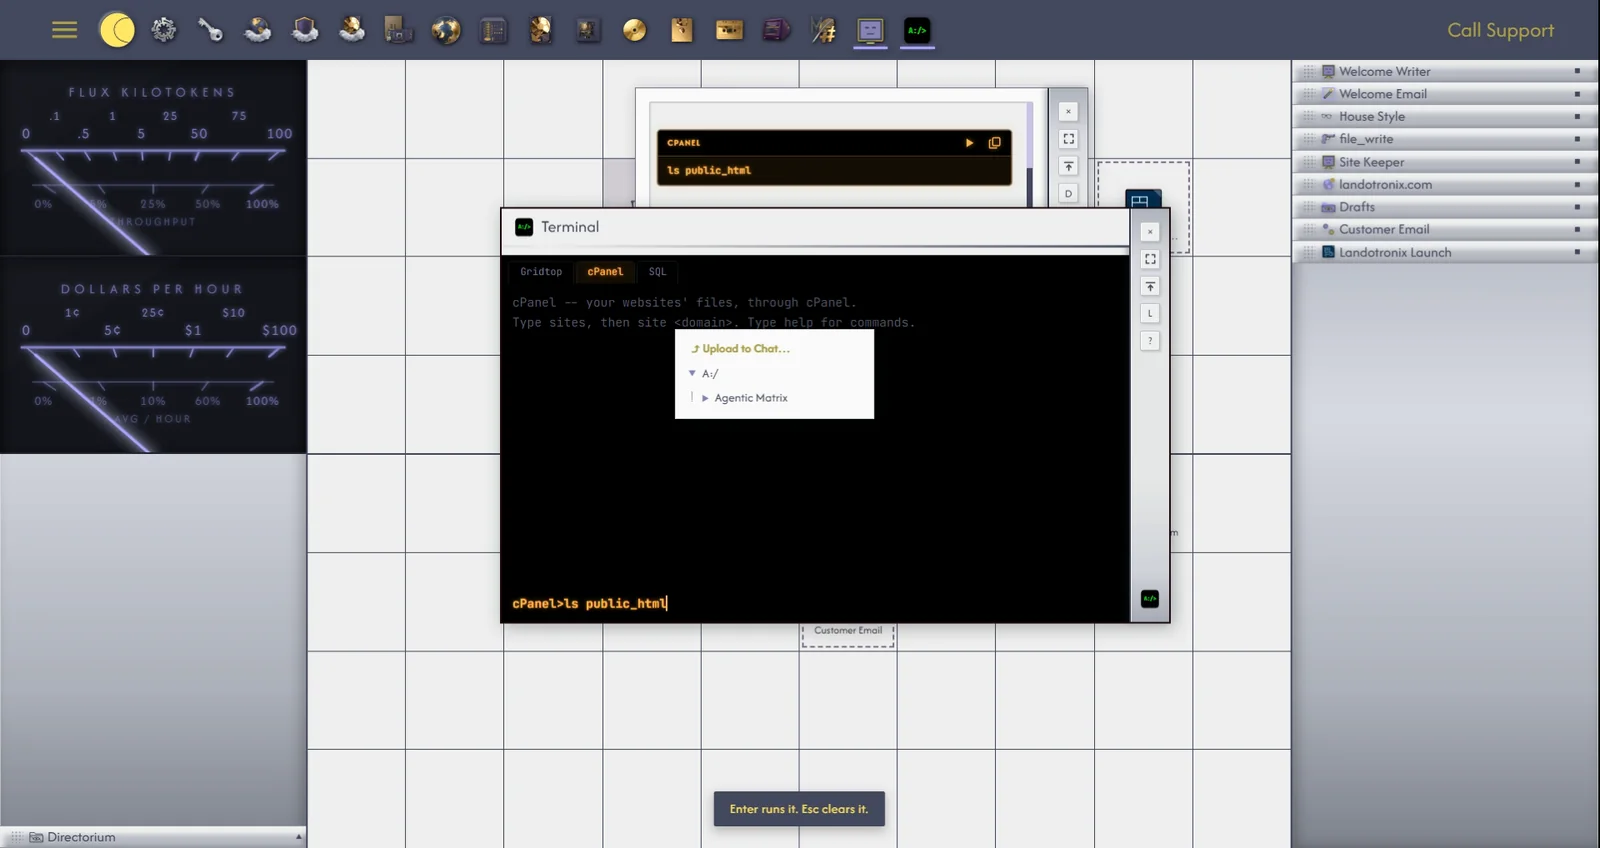Click the silver key icon in the toolbar
This screenshot has height=848, width=1600.
(210, 30)
